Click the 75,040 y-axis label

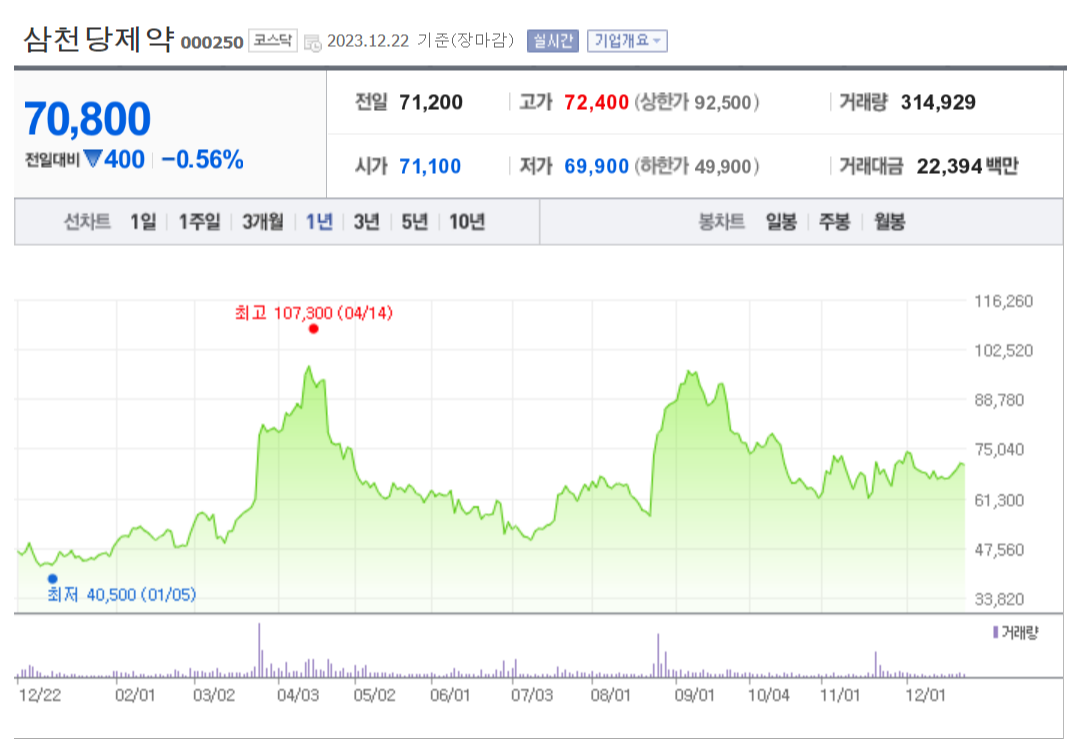[x=999, y=450]
